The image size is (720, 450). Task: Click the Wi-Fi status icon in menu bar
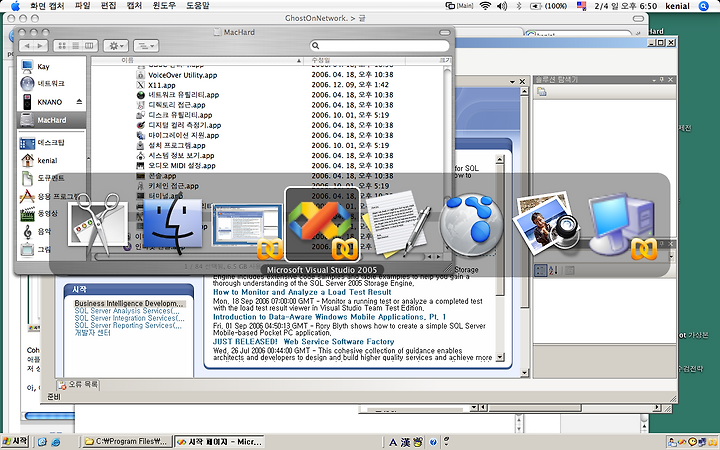pyautogui.click(x=485, y=6)
